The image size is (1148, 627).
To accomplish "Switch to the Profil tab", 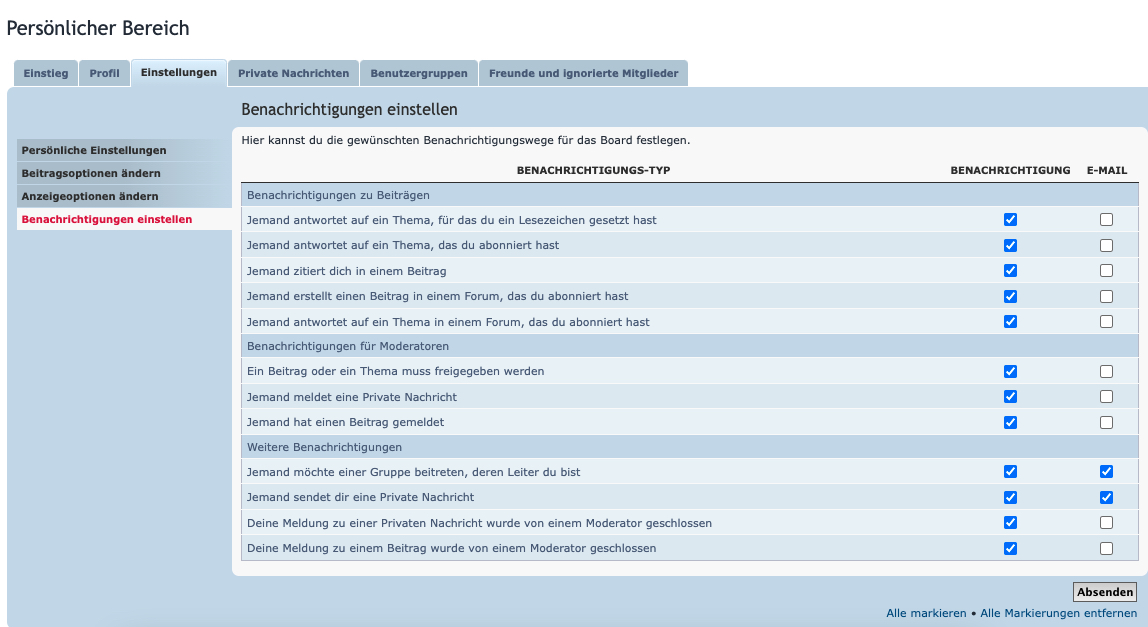I will tap(104, 73).
